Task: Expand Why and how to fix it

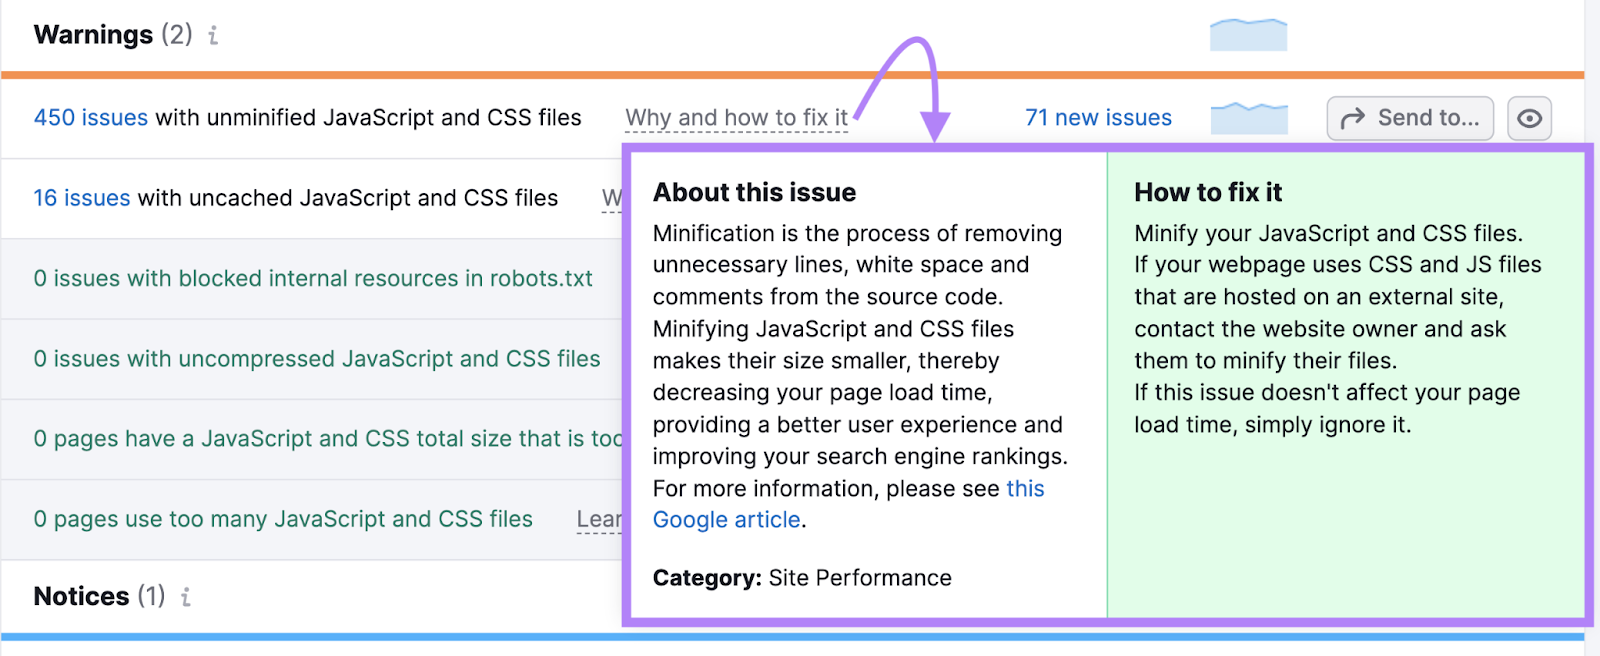Action: (737, 117)
